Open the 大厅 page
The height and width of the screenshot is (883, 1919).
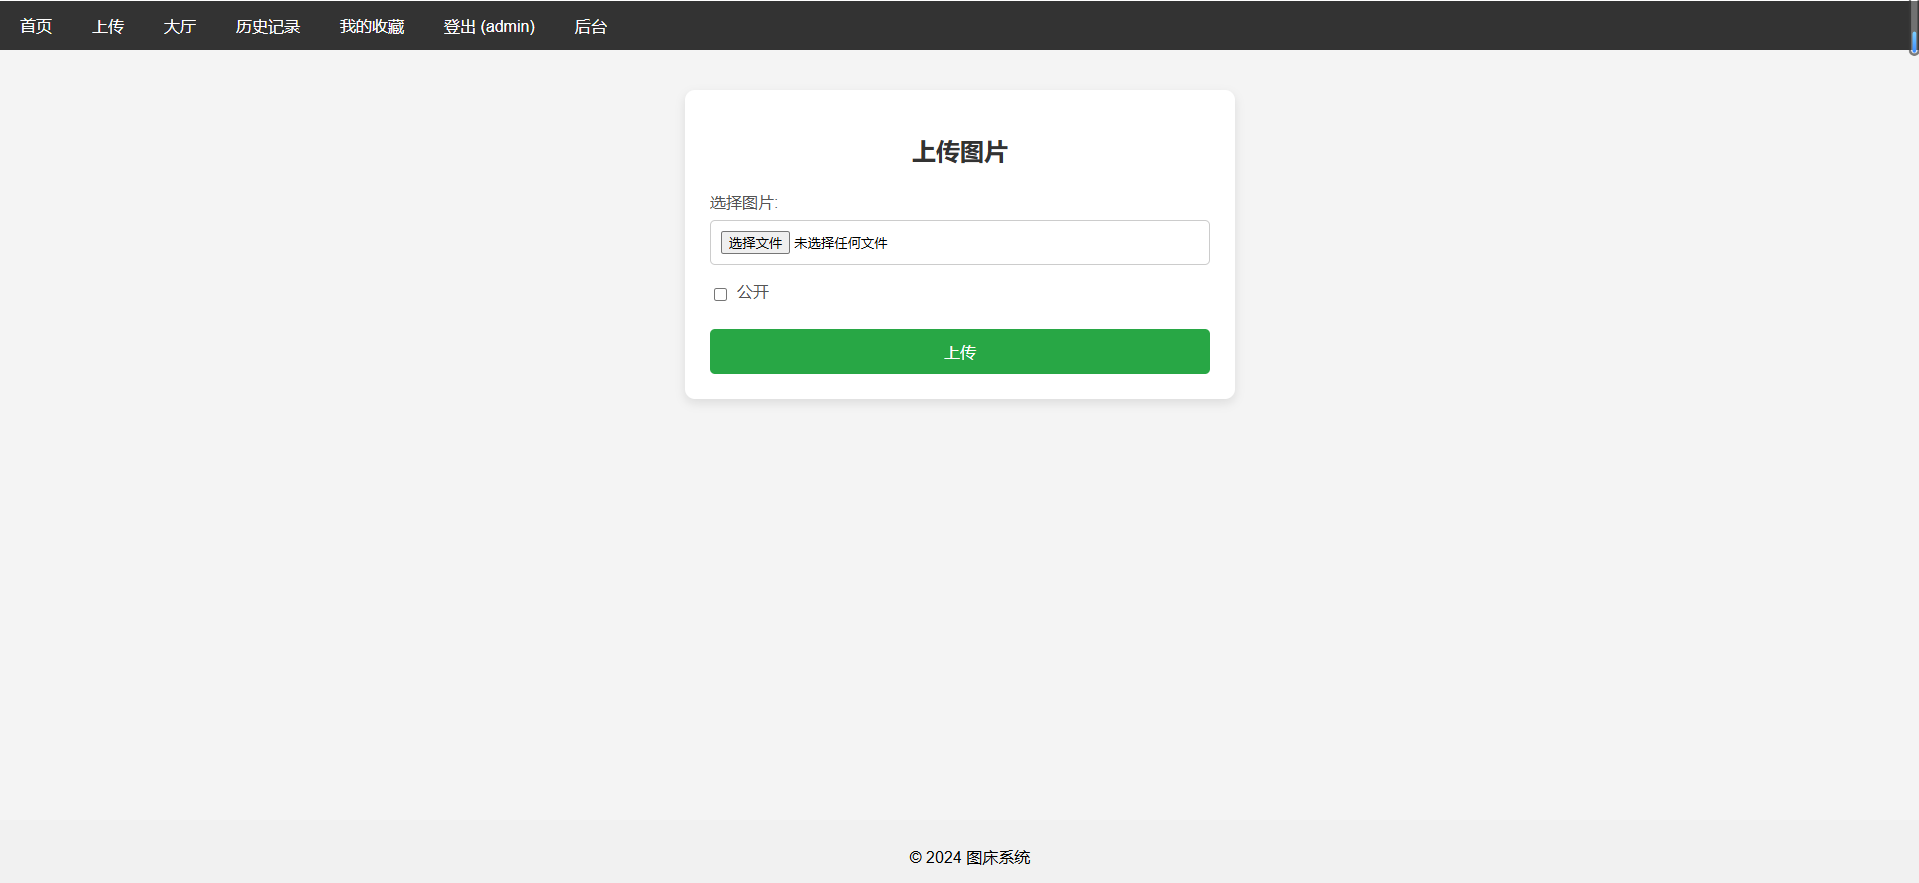(x=180, y=26)
